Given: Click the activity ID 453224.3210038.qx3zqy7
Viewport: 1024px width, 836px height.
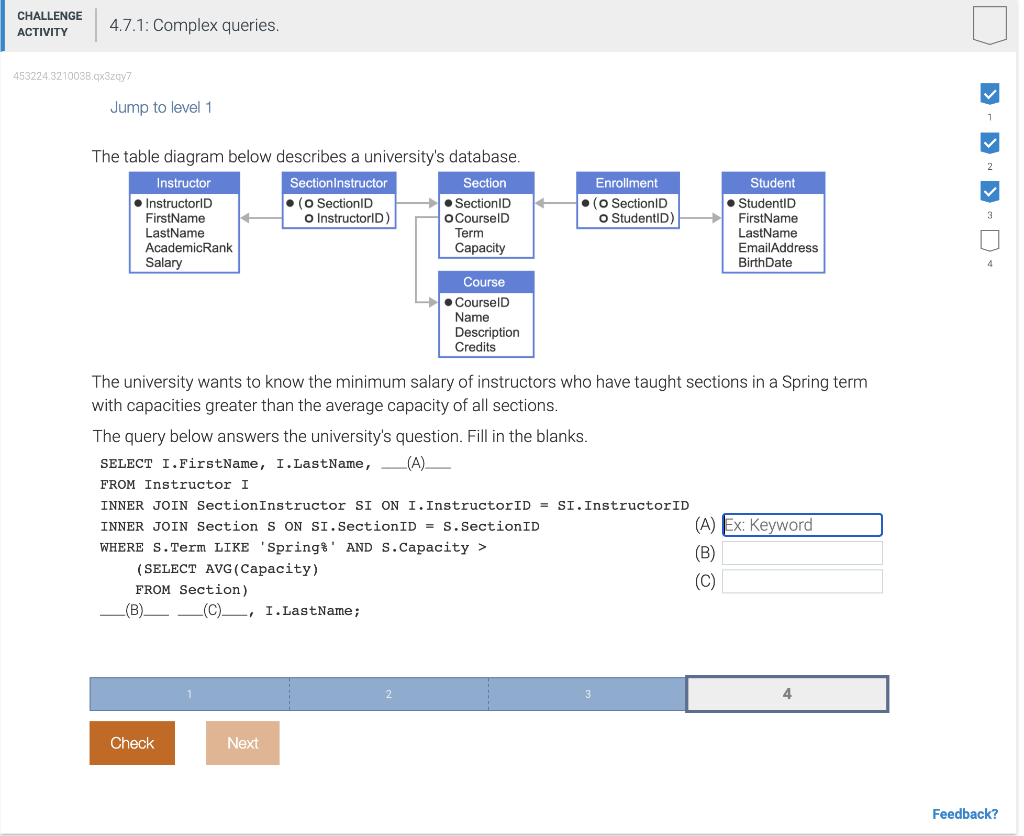Looking at the screenshot, I should pyautogui.click(x=72, y=76).
